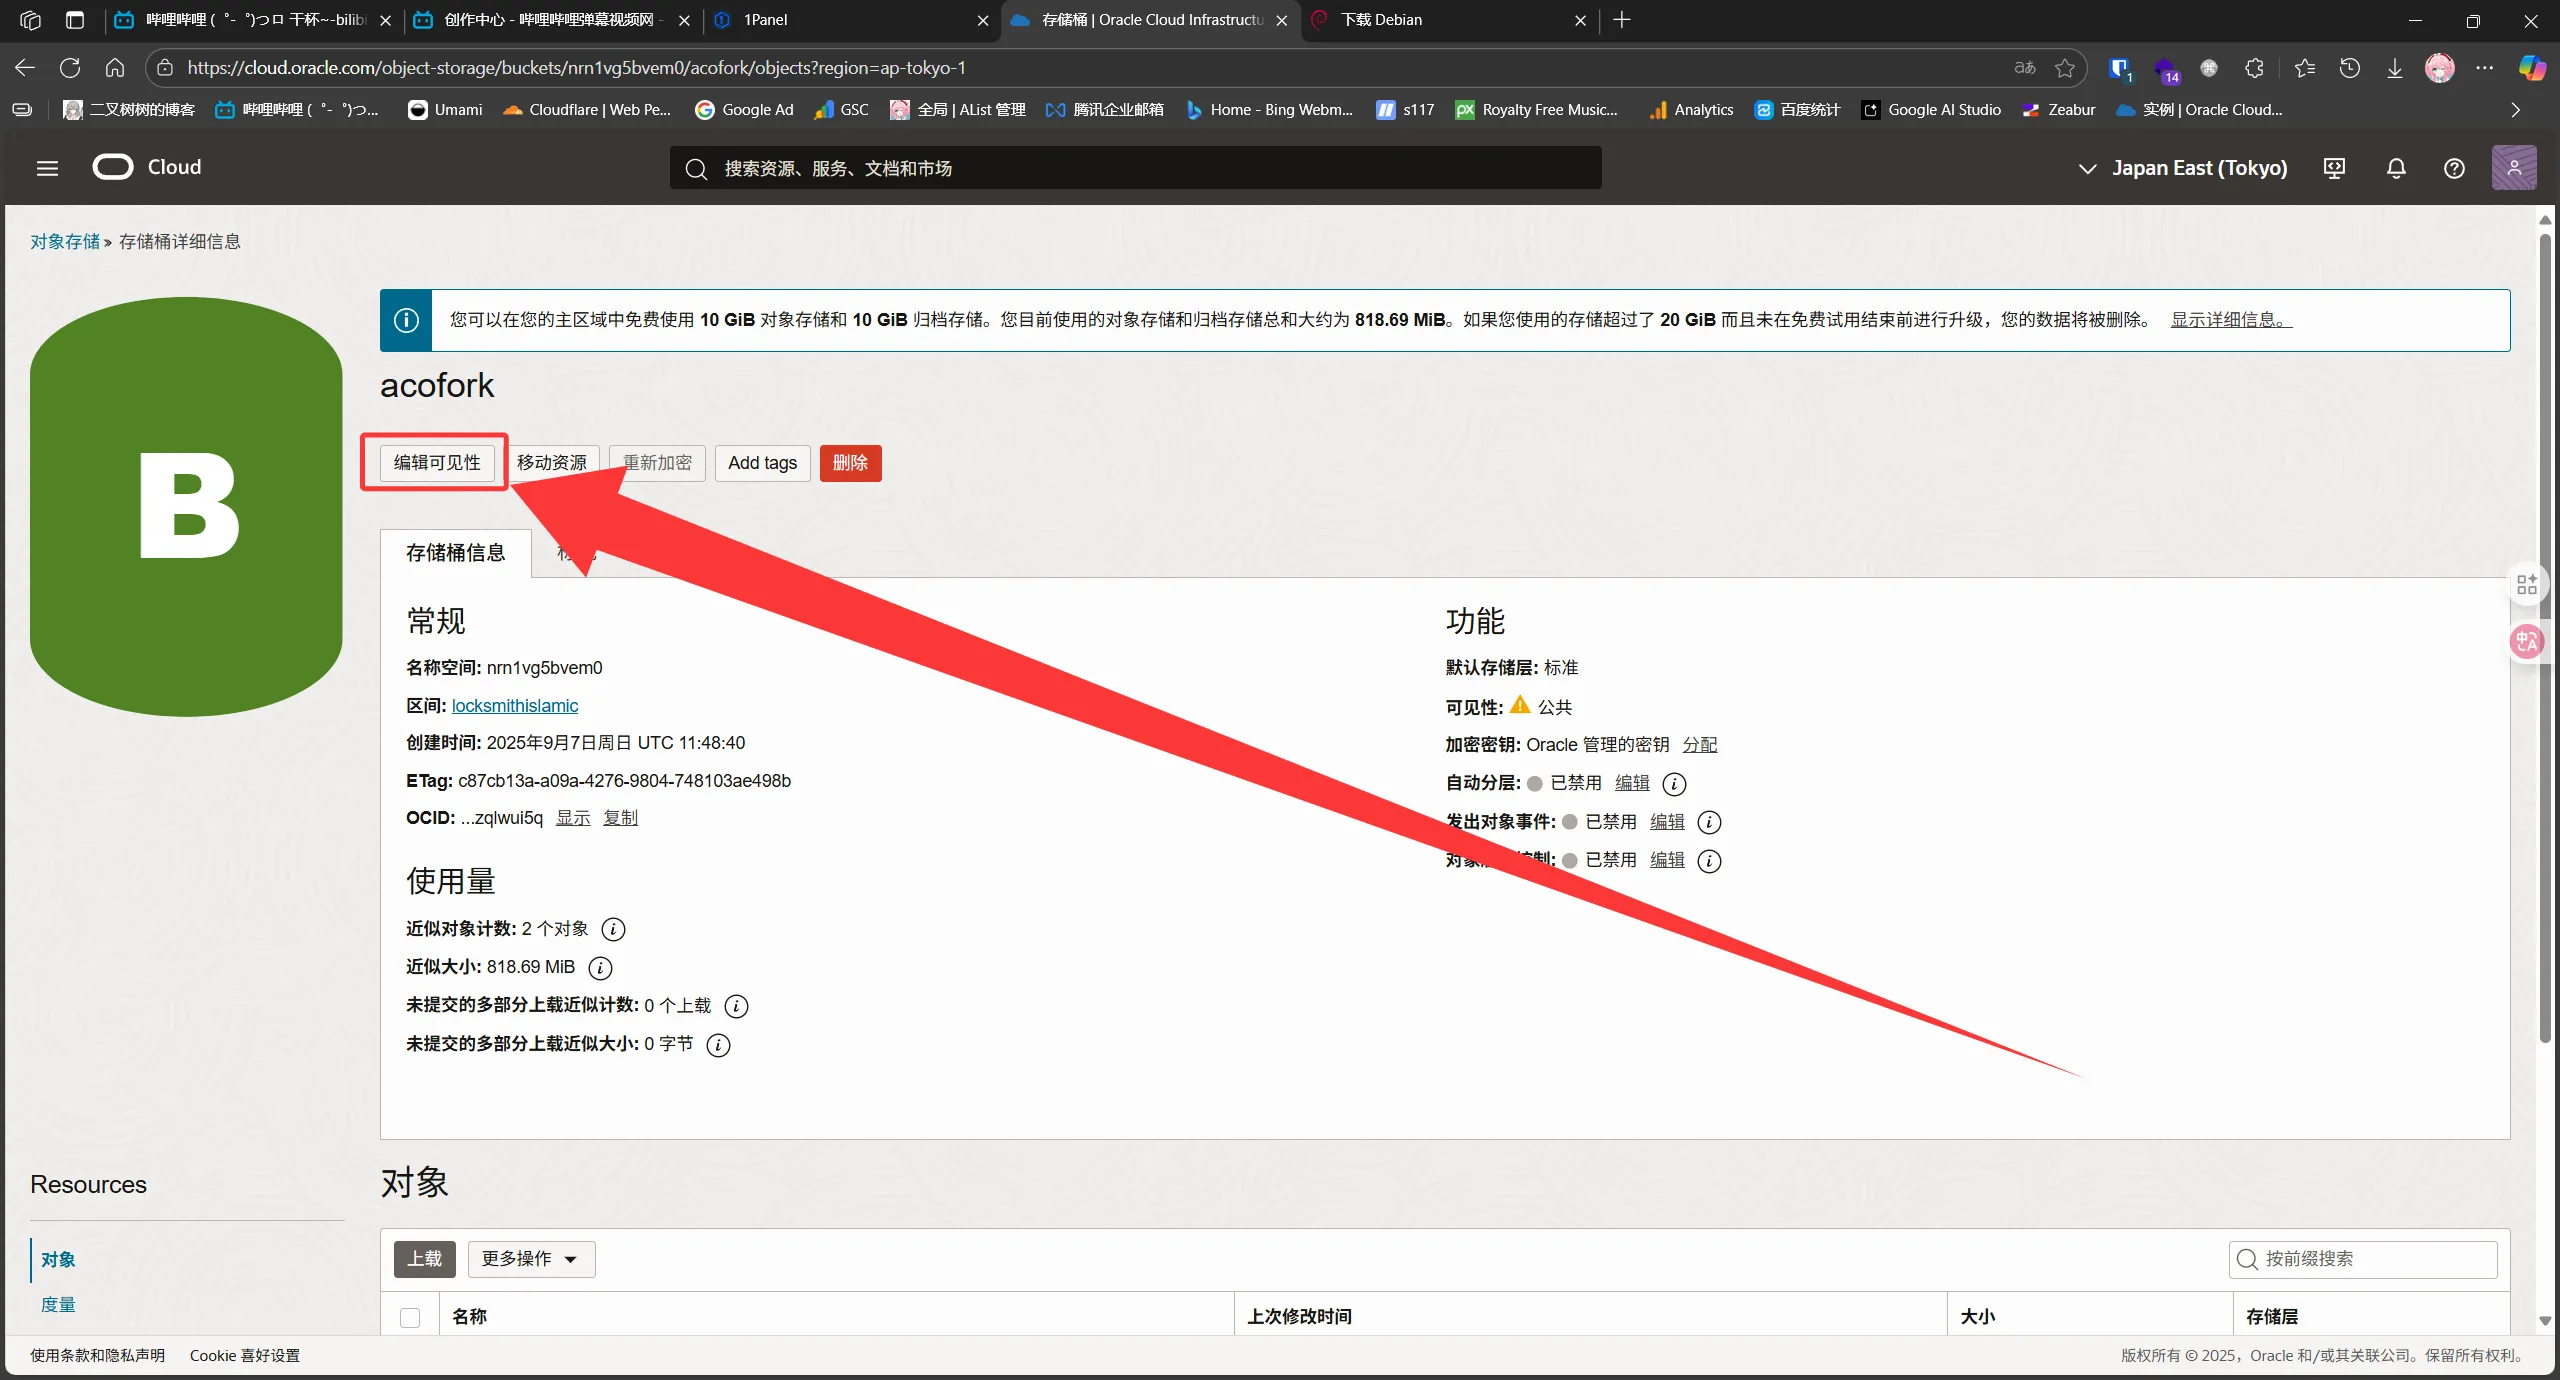Viewport: 2560px width, 1380px height.
Task: Open the Oracle Cloud hamburger navigation menu
Action: [x=47, y=168]
